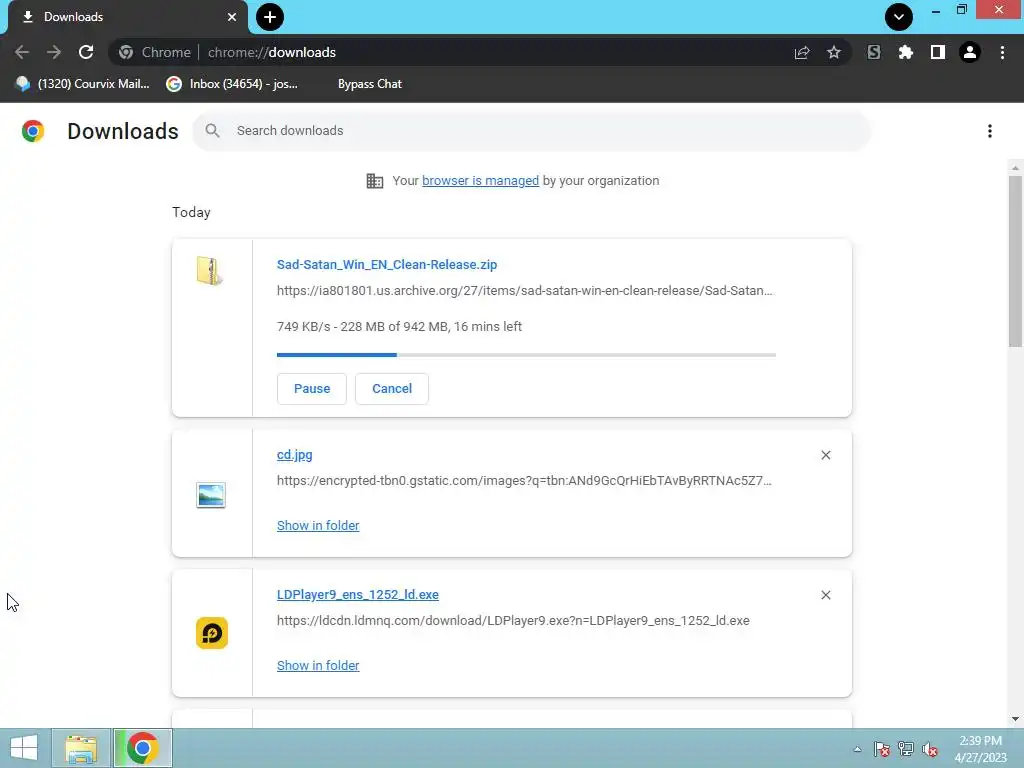Click the Chrome taskbar icon

point(142,748)
